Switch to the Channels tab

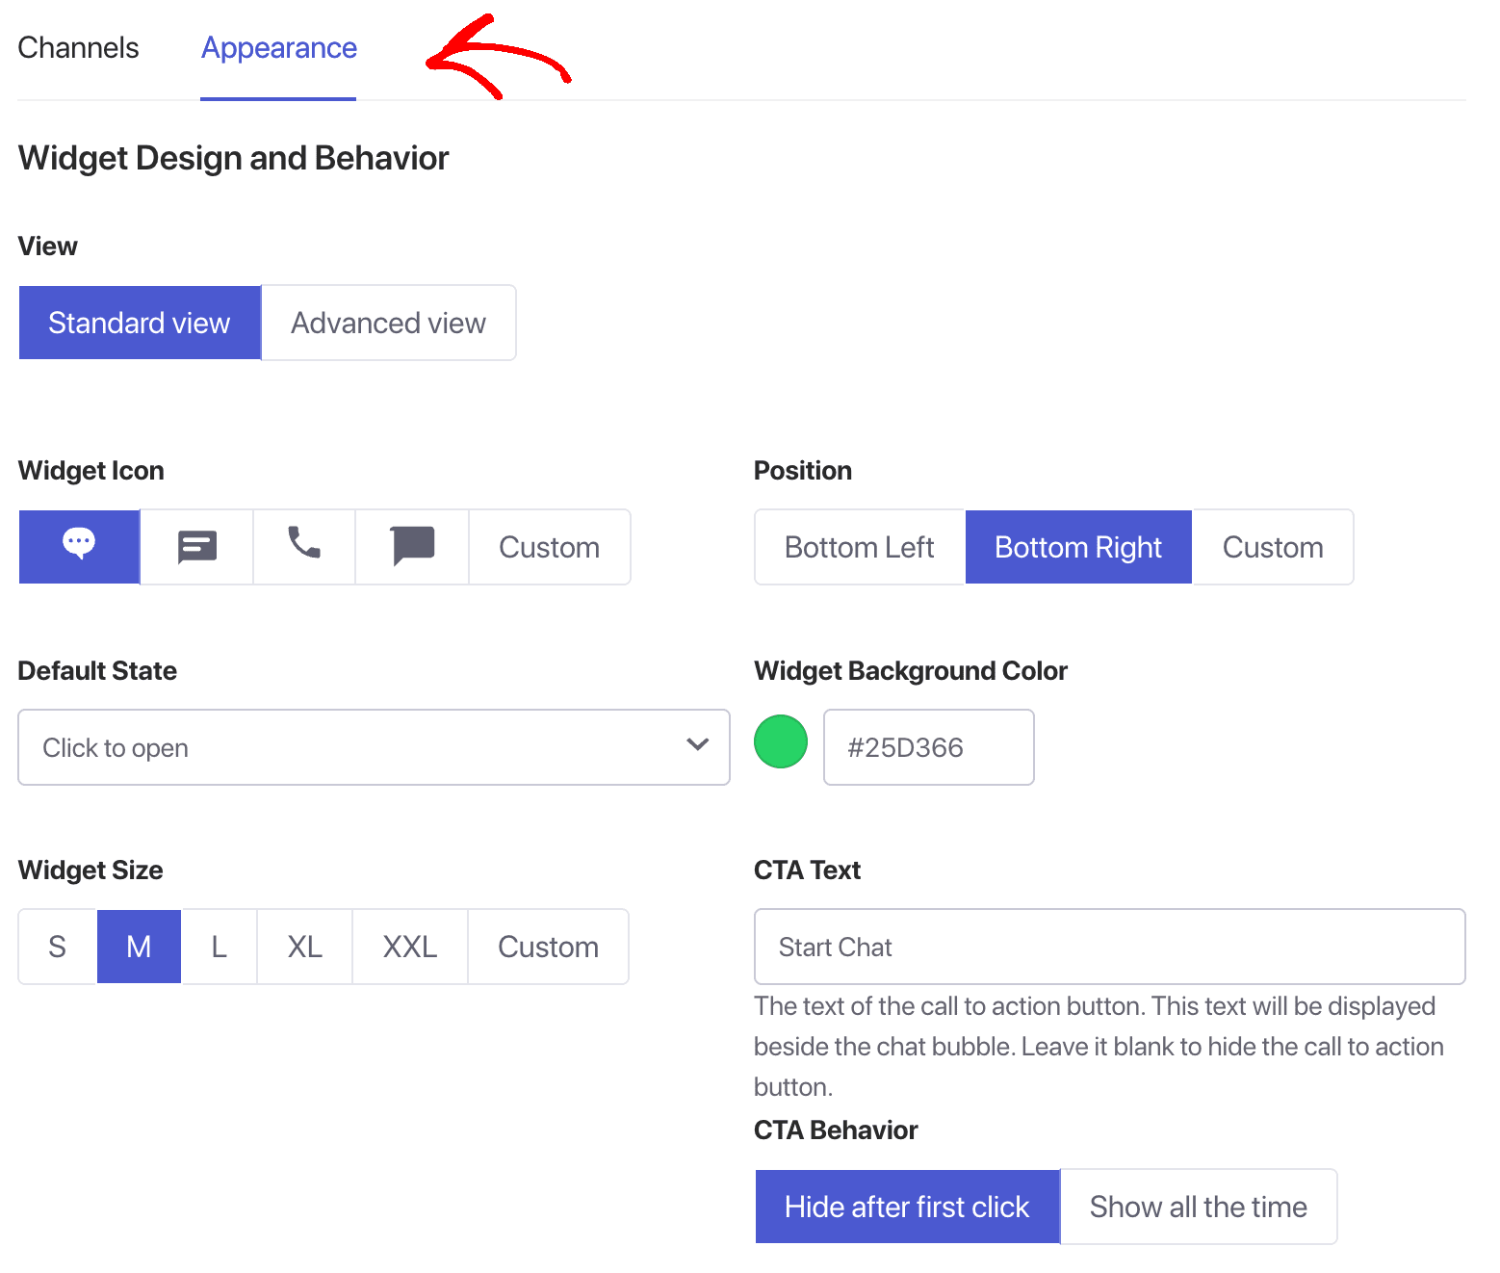point(78,47)
